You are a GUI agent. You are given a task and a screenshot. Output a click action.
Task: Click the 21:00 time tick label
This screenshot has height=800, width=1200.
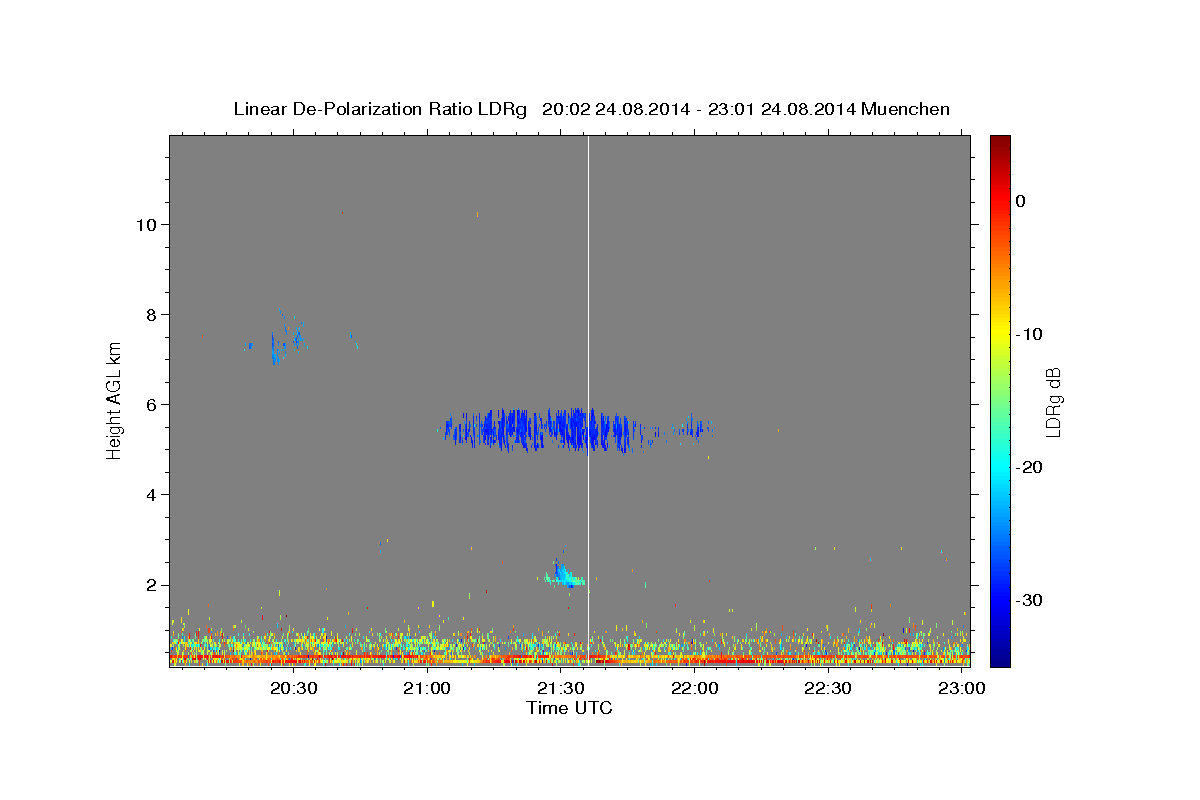pos(427,688)
